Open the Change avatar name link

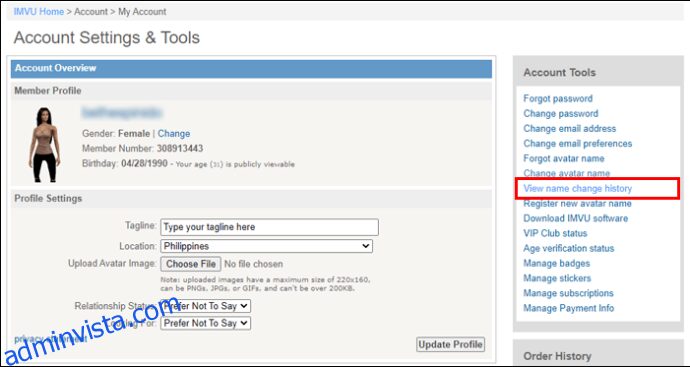pos(566,173)
